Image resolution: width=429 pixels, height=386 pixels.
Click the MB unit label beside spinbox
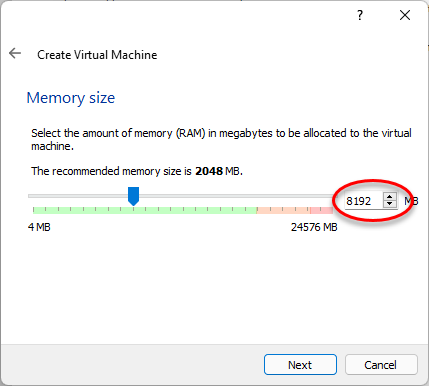click(411, 201)
